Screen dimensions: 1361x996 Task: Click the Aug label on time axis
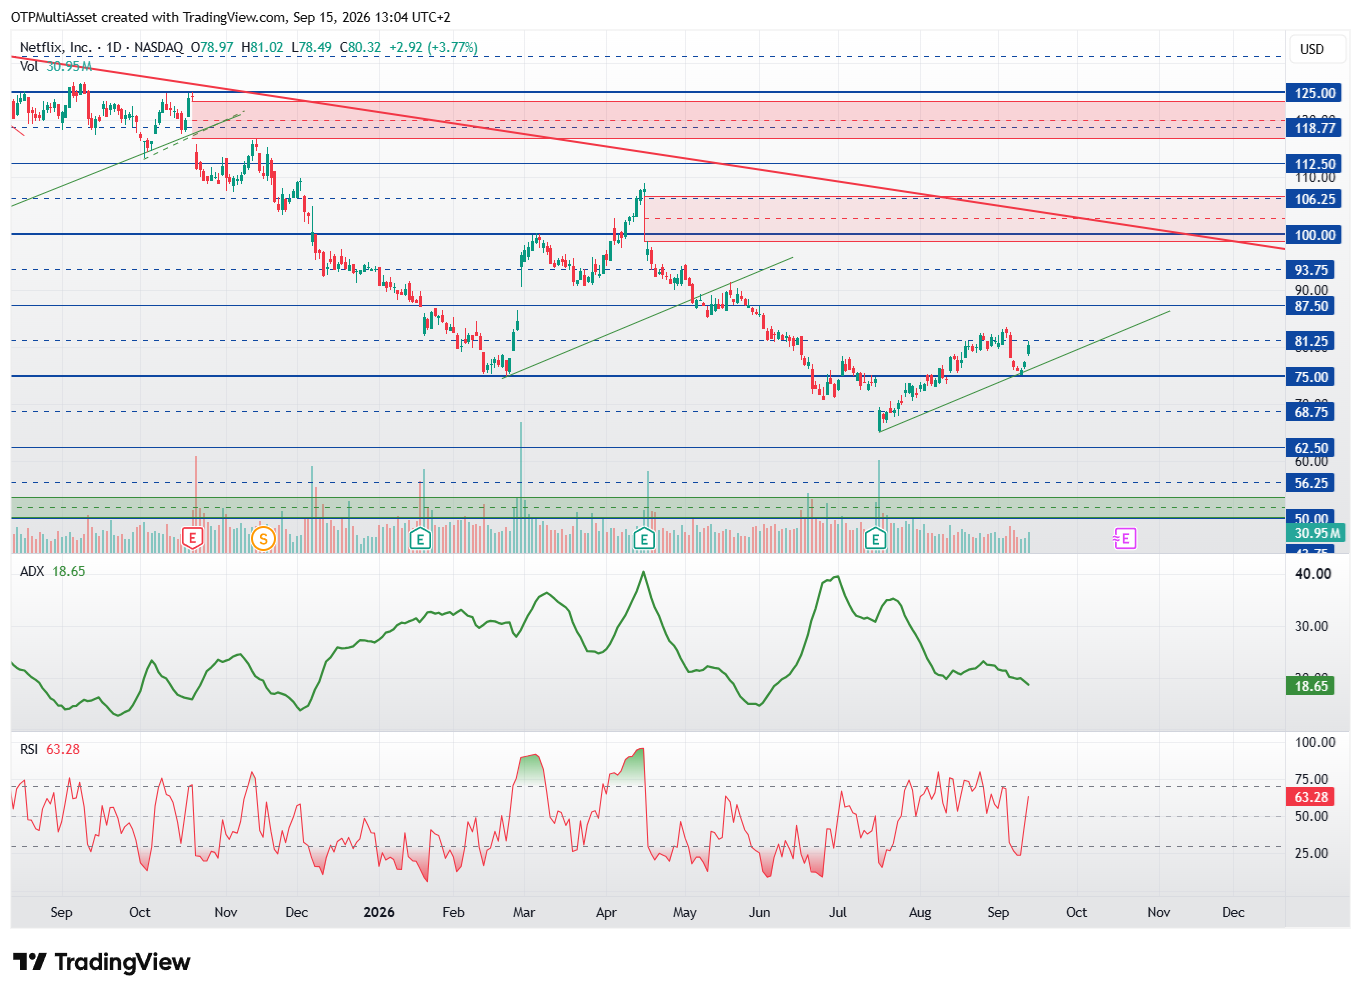pos(920,912)
